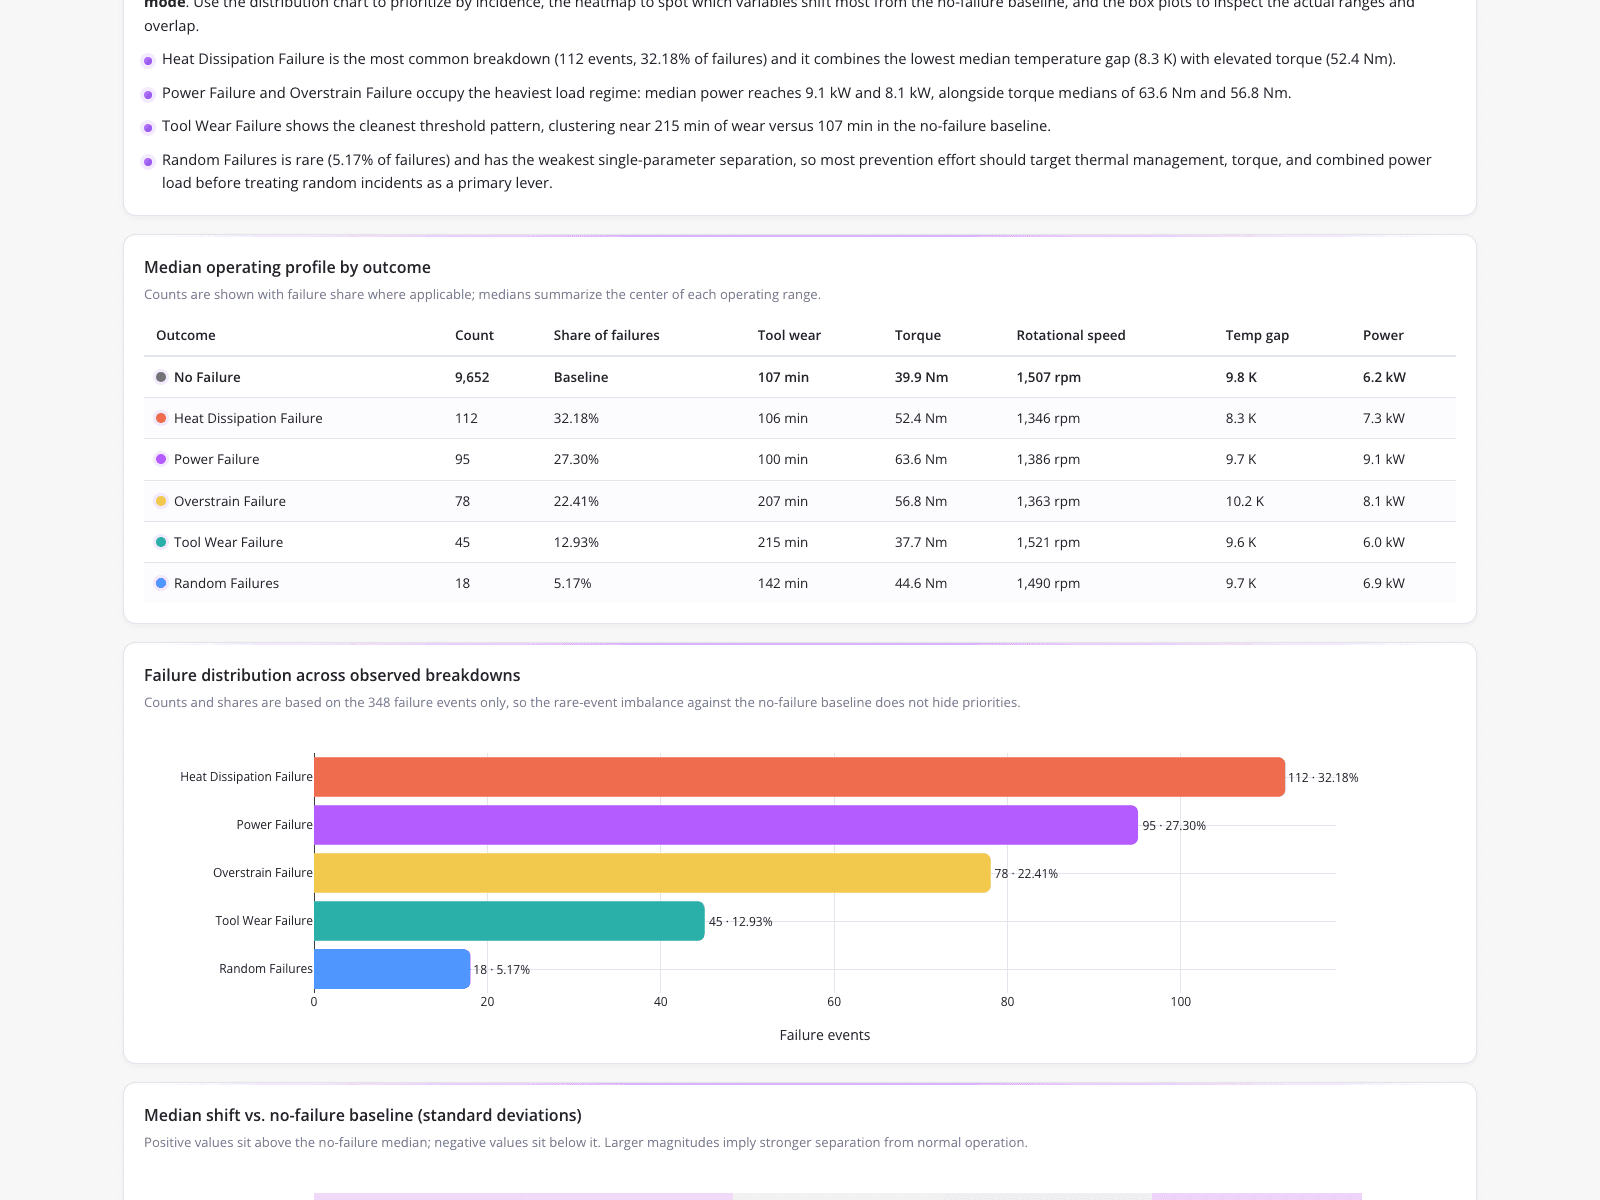Click Power Failure chart axis label
The image size is (1600, 1200).
pos(274,825)
